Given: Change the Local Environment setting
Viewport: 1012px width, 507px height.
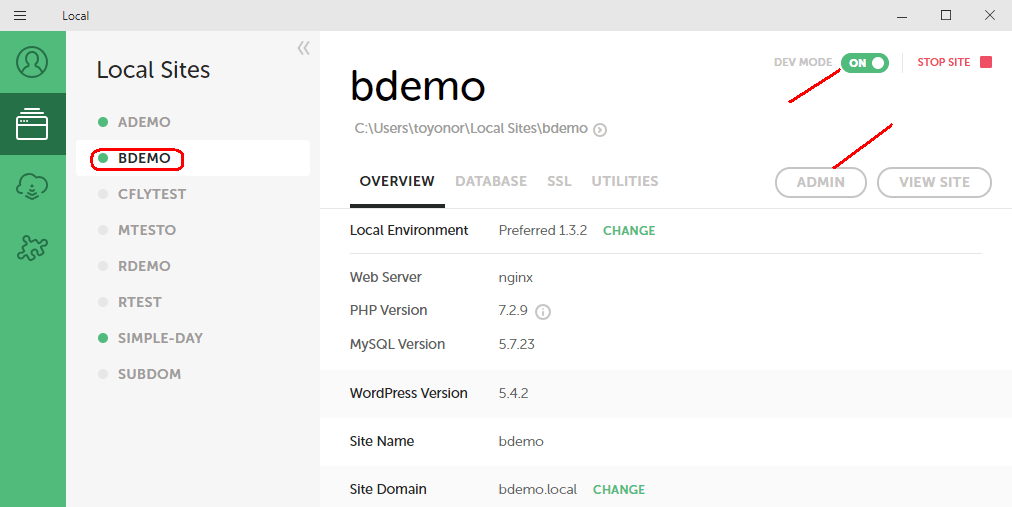Looking at the screenshot, I should (x=629, y=230).
